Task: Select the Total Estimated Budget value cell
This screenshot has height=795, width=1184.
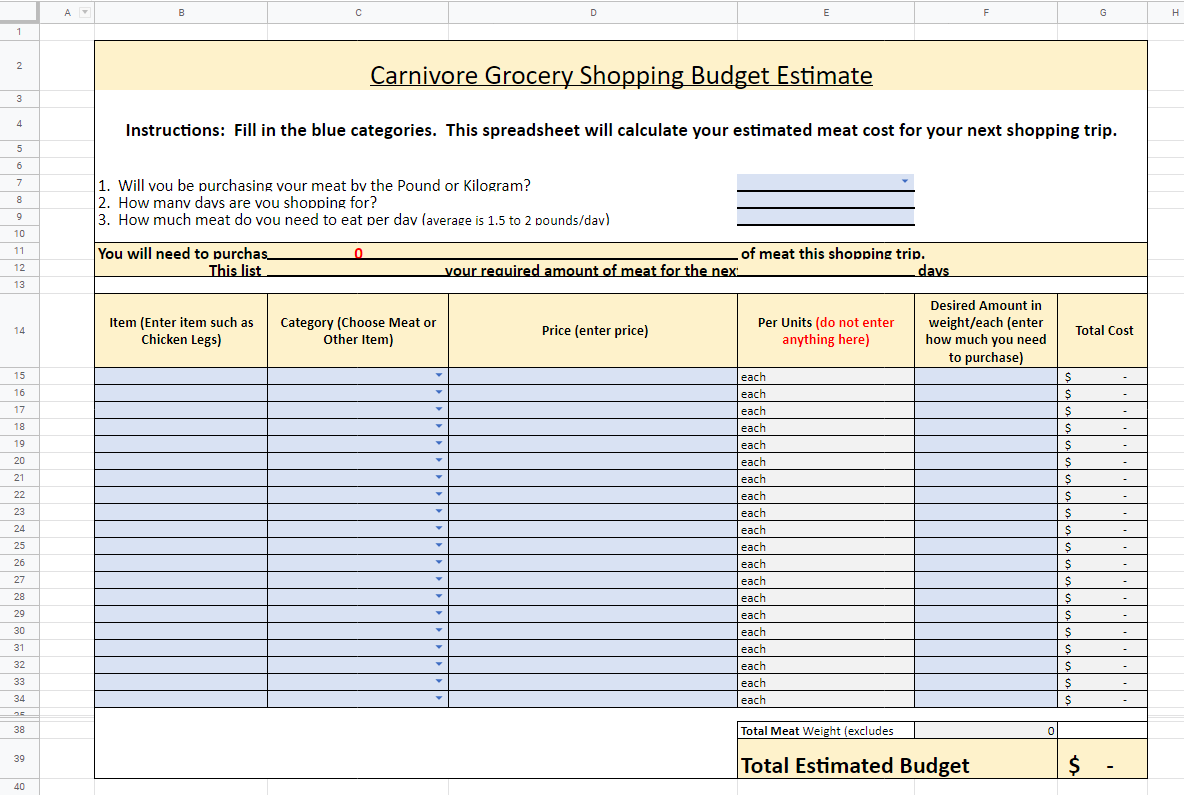Action: 1102,764
